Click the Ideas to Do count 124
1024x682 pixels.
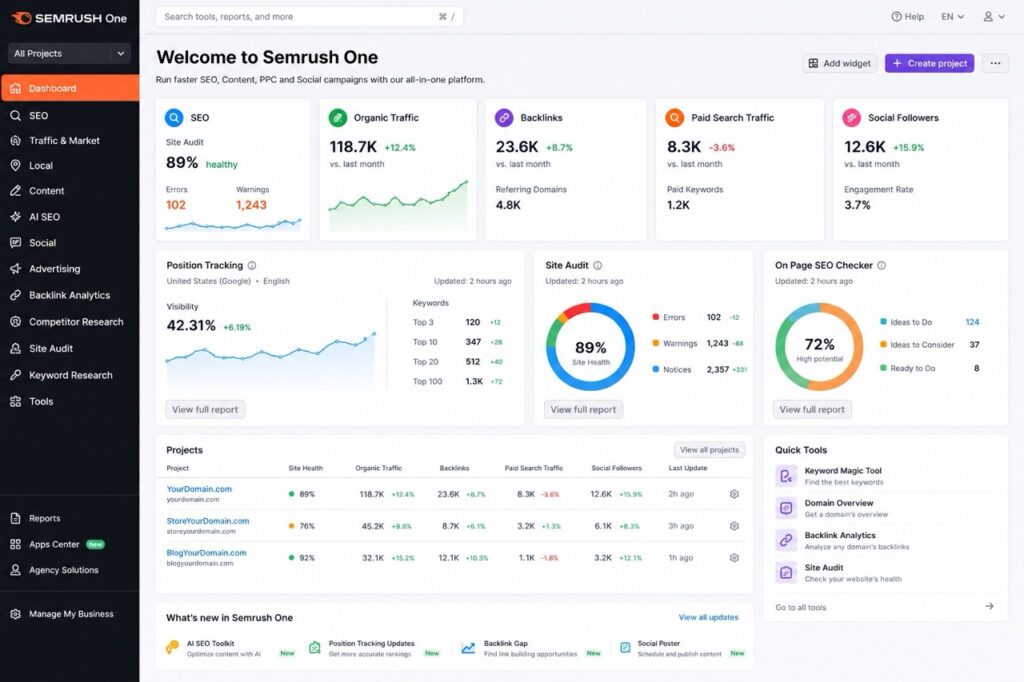click(x=972, y=322)
